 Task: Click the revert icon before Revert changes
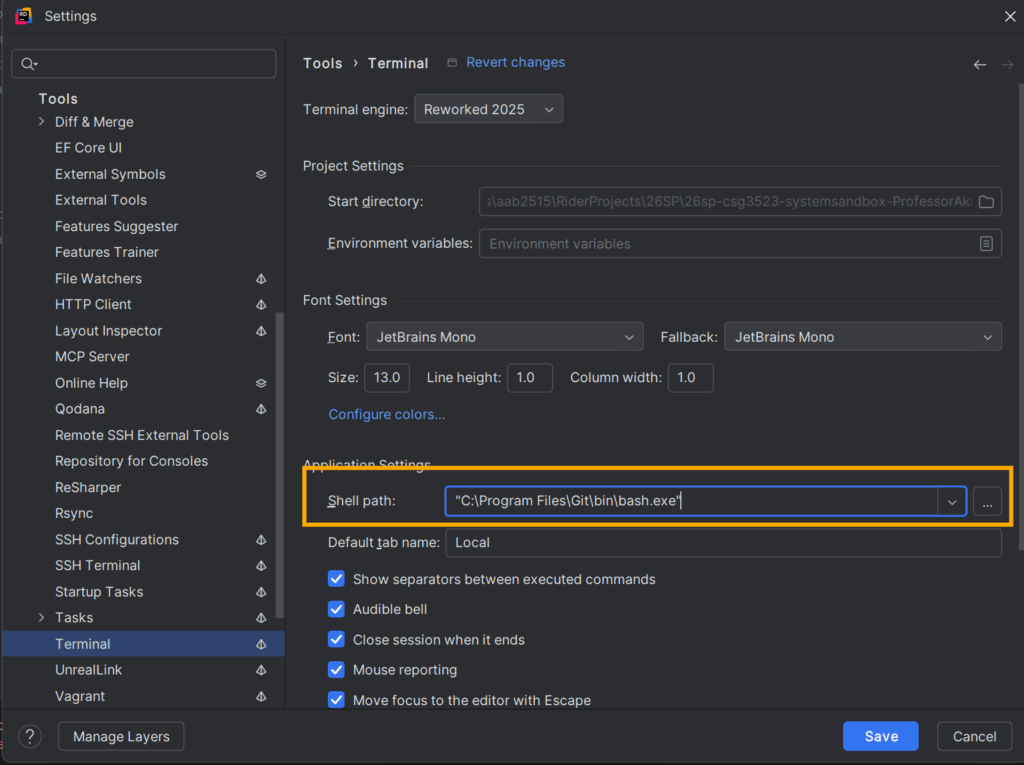(x=452, y=63)
